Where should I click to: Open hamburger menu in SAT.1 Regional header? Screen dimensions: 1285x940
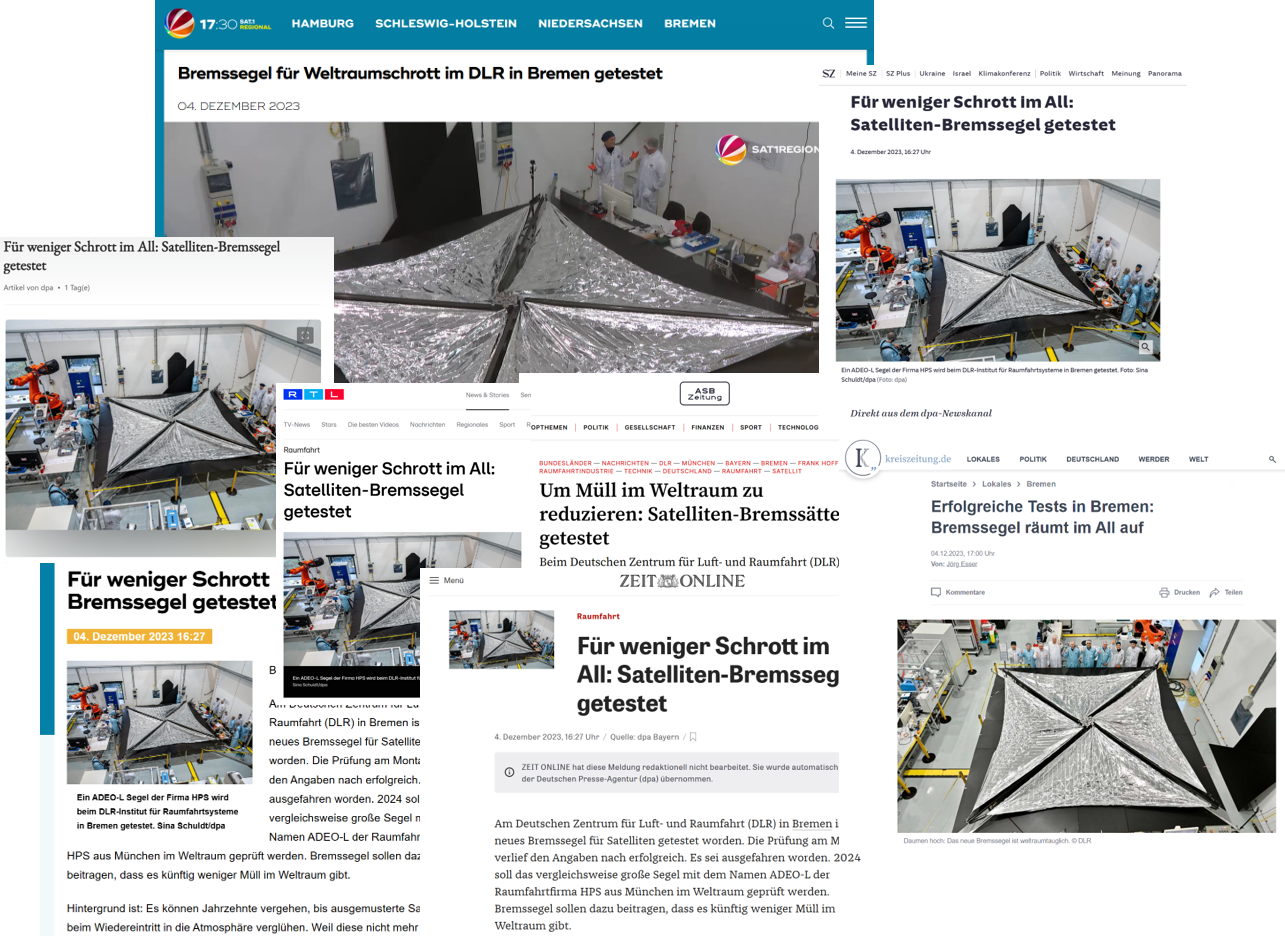(x=855, y=23)
